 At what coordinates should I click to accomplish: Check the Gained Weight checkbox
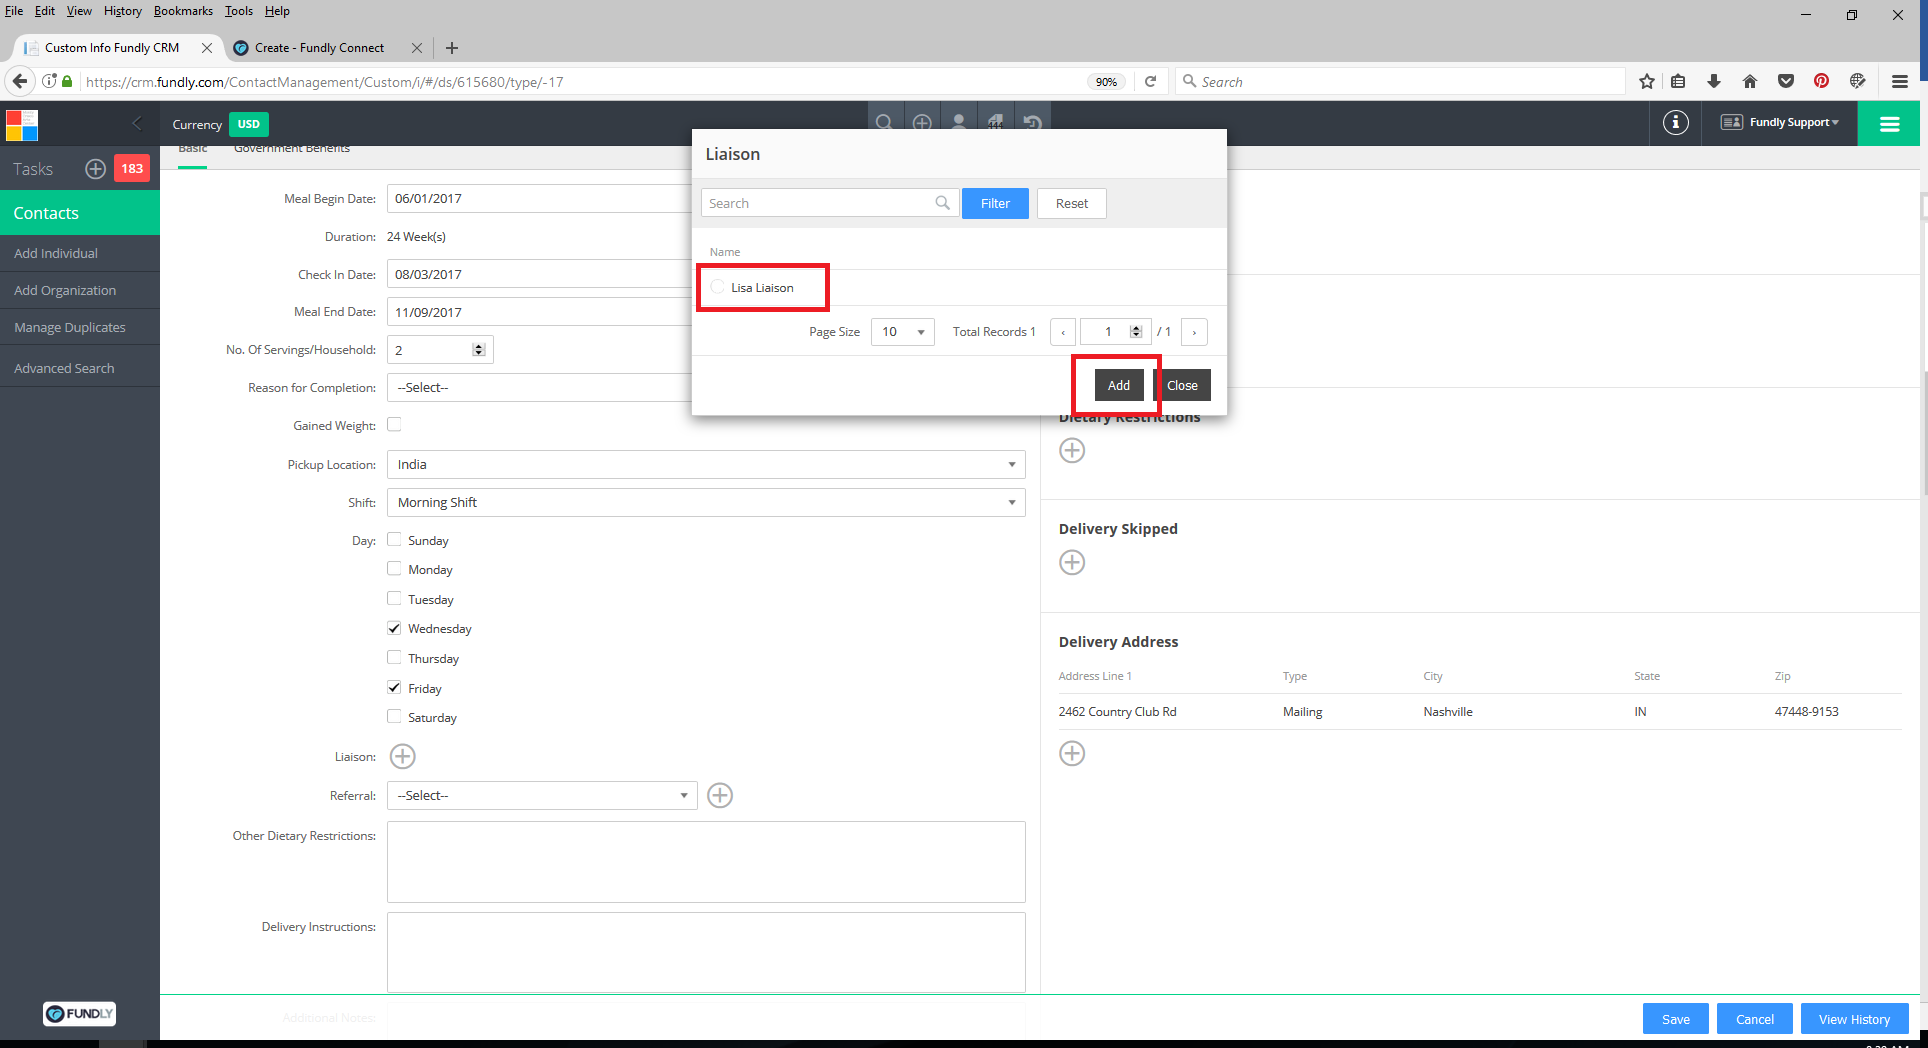pyautogui.click(x=394, y=425)
